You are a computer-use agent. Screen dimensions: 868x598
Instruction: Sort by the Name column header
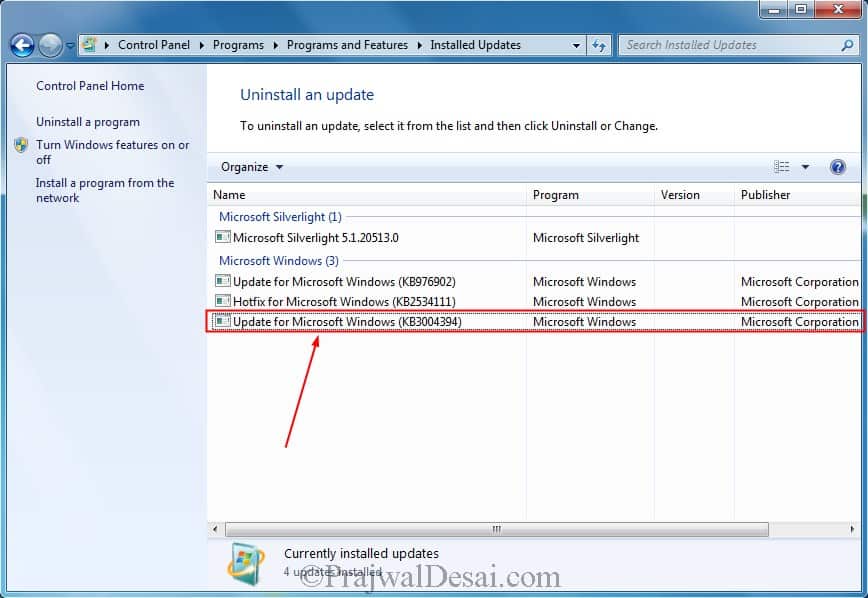point(368,195)
